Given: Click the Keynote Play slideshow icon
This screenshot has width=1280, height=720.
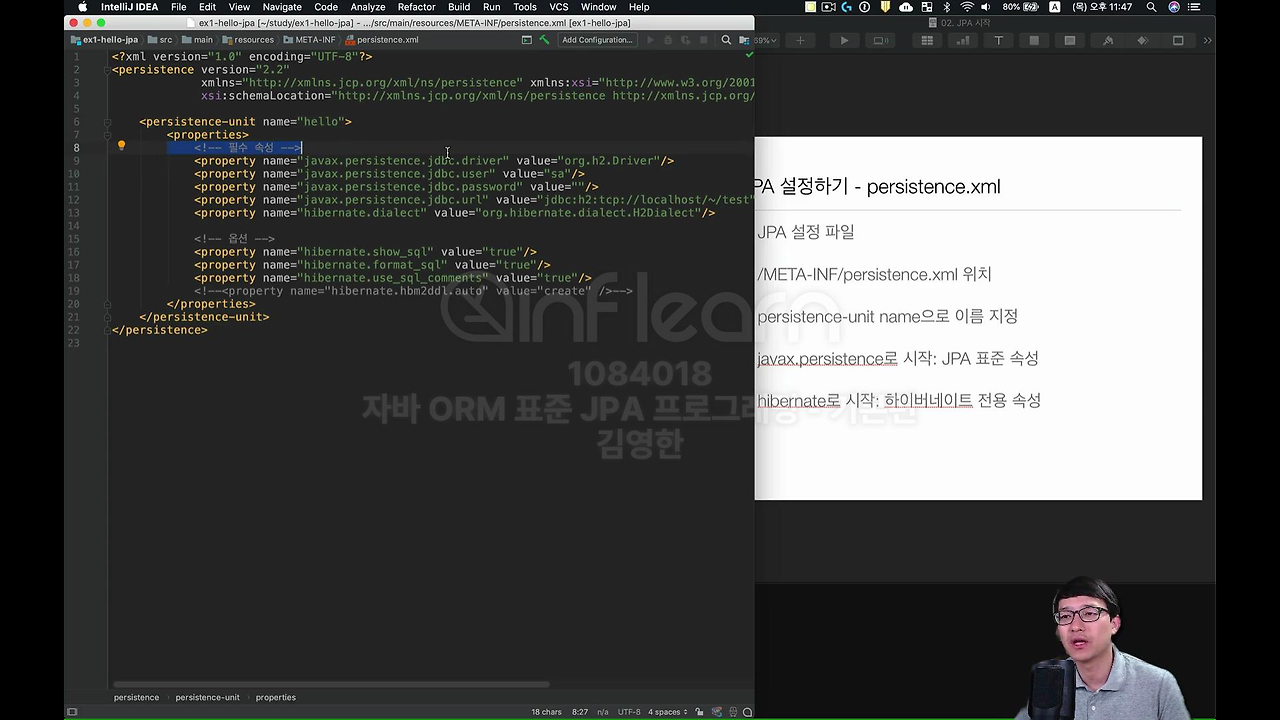Looking at the screenshot, I should (844, 41).
